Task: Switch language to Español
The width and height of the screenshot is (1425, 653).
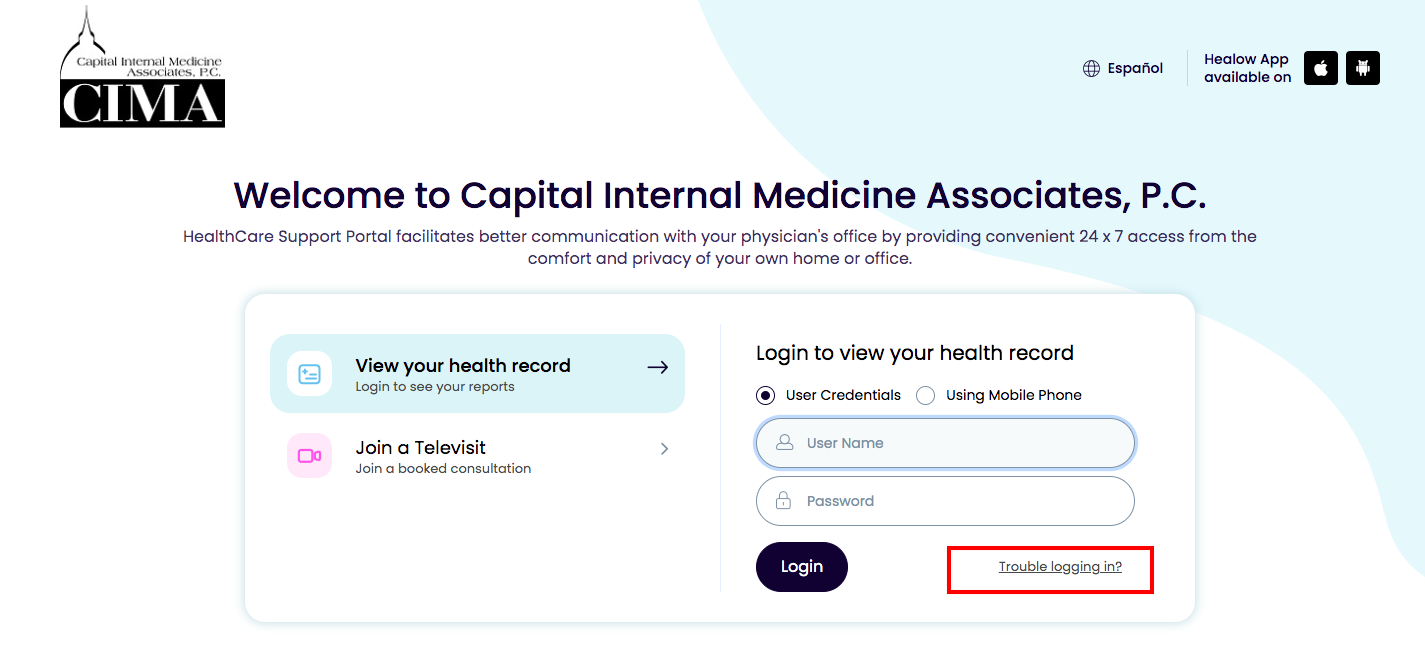Action: tap(1135, 69)
